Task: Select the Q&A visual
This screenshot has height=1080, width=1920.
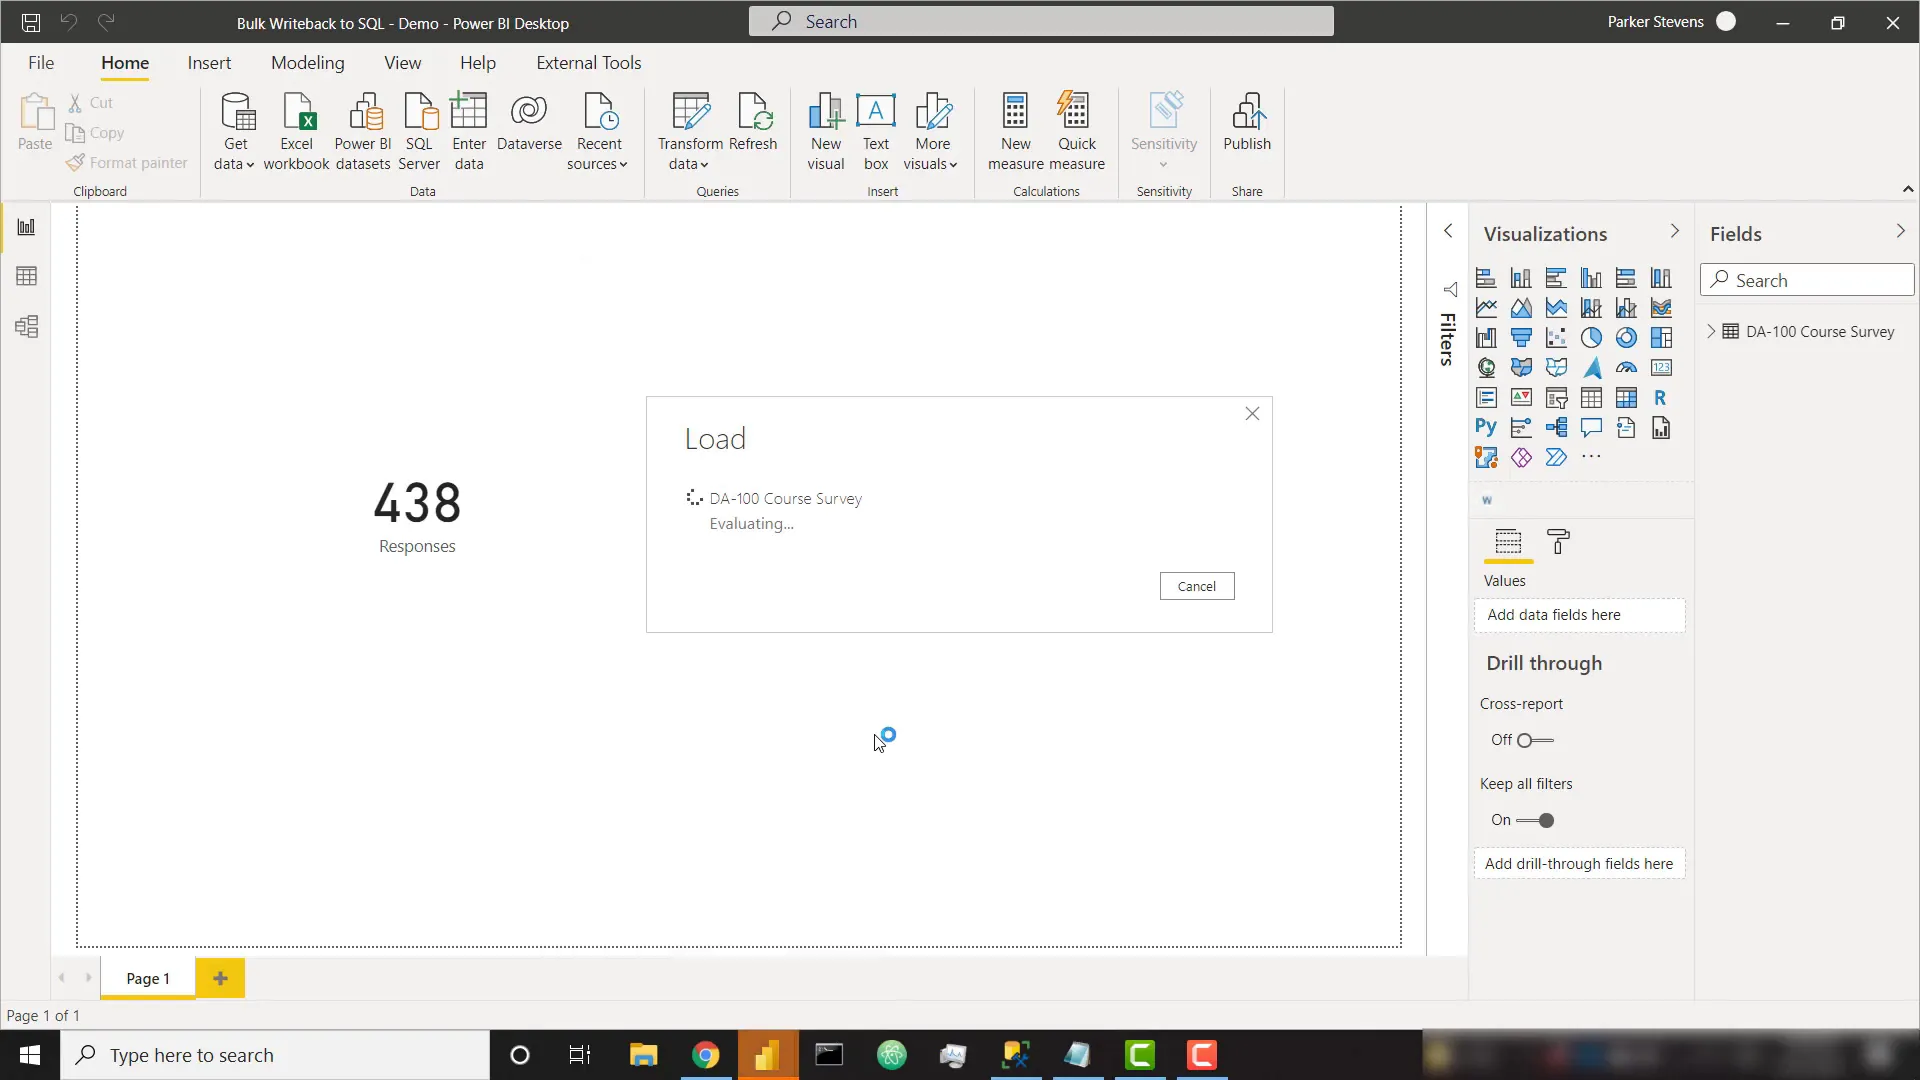Action: click(1591, 428)
